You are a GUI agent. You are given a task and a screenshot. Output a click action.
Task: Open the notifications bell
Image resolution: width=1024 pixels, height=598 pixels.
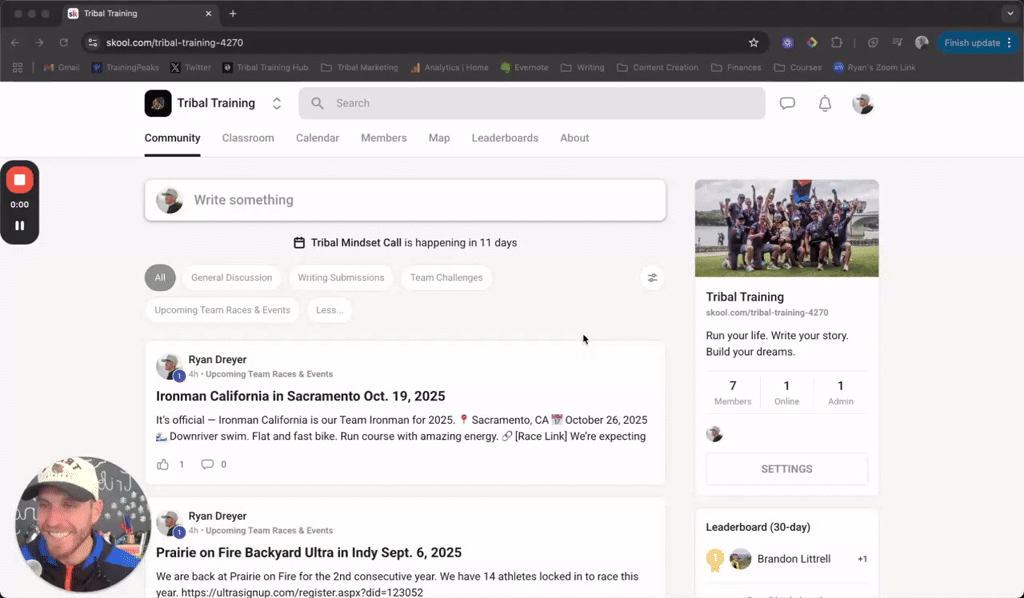point(825,103)
